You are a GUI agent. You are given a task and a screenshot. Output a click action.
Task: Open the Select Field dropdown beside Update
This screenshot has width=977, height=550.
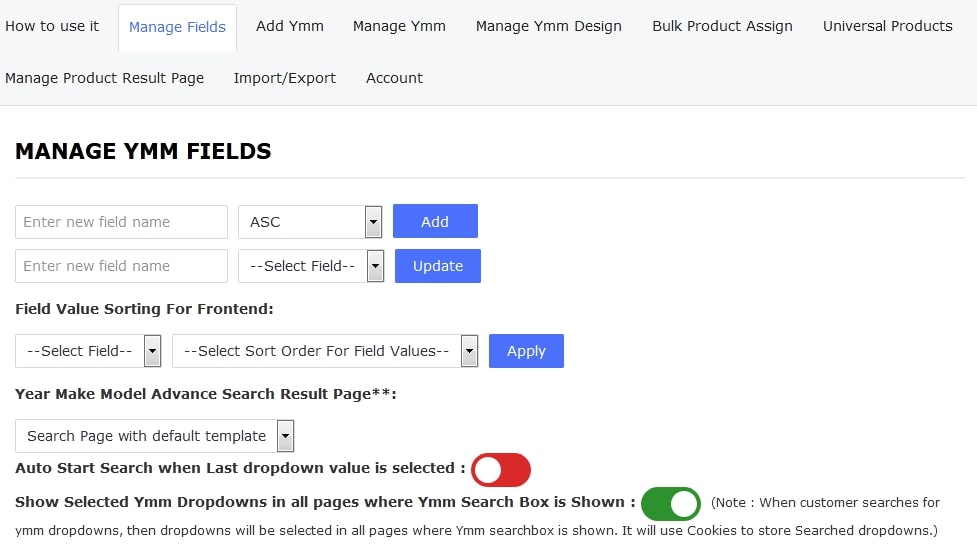tap(310, 266)
